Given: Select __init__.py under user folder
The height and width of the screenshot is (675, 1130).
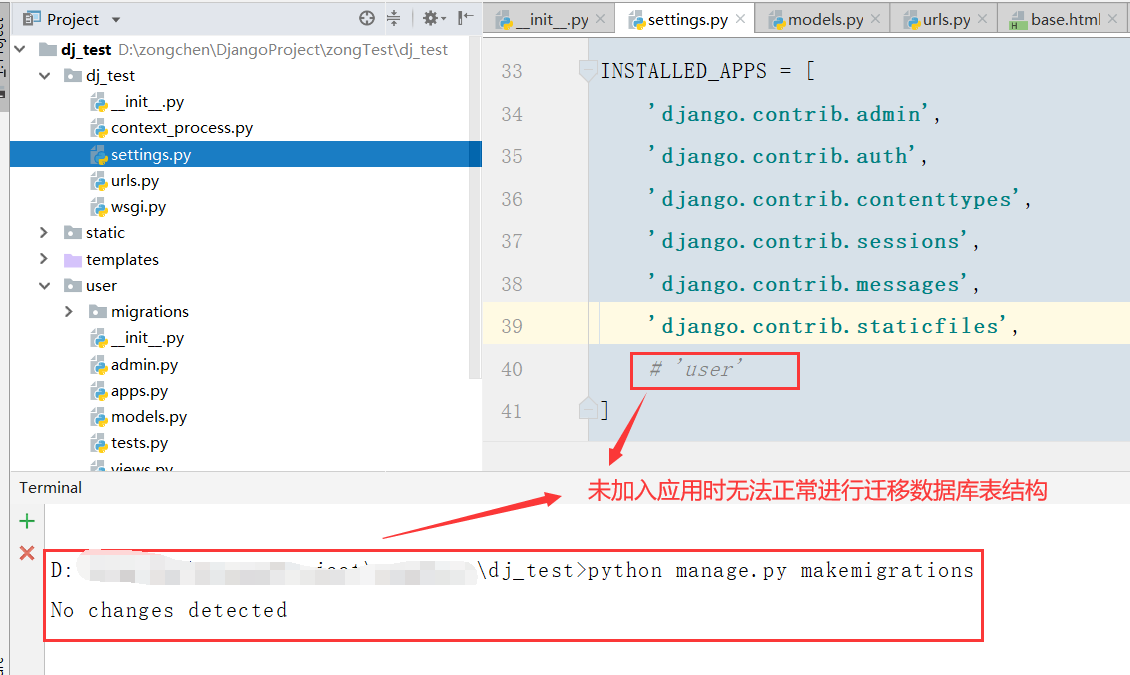Looking at the screenshot, I should click(x=147, y=337).
